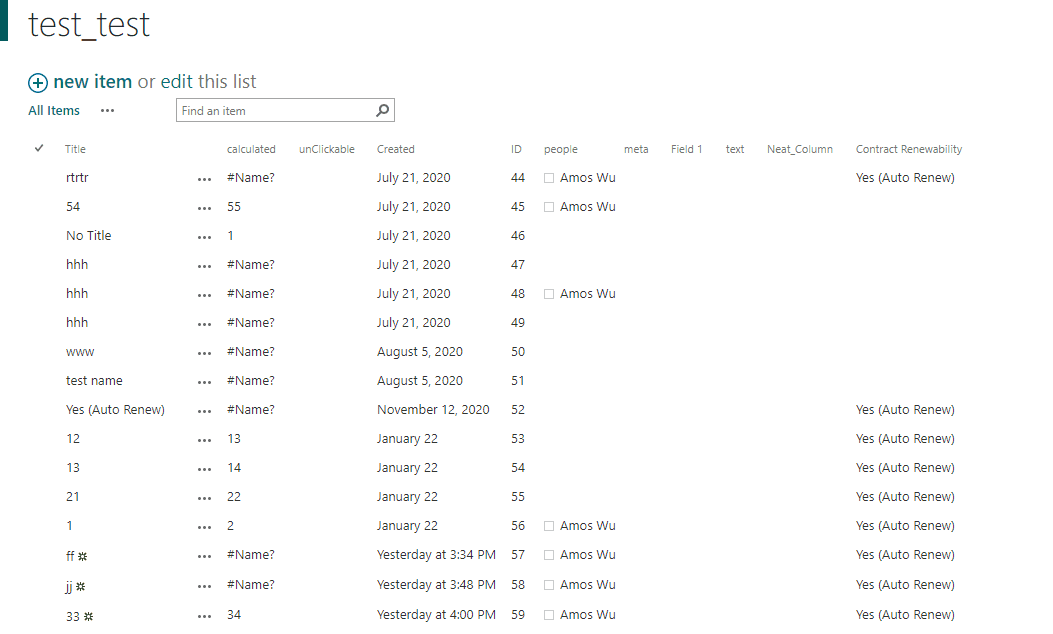This screenshot has height=634, width=1053.
Task: Click the ellipsis next to the All Items view
Action: tap(107, 111)
